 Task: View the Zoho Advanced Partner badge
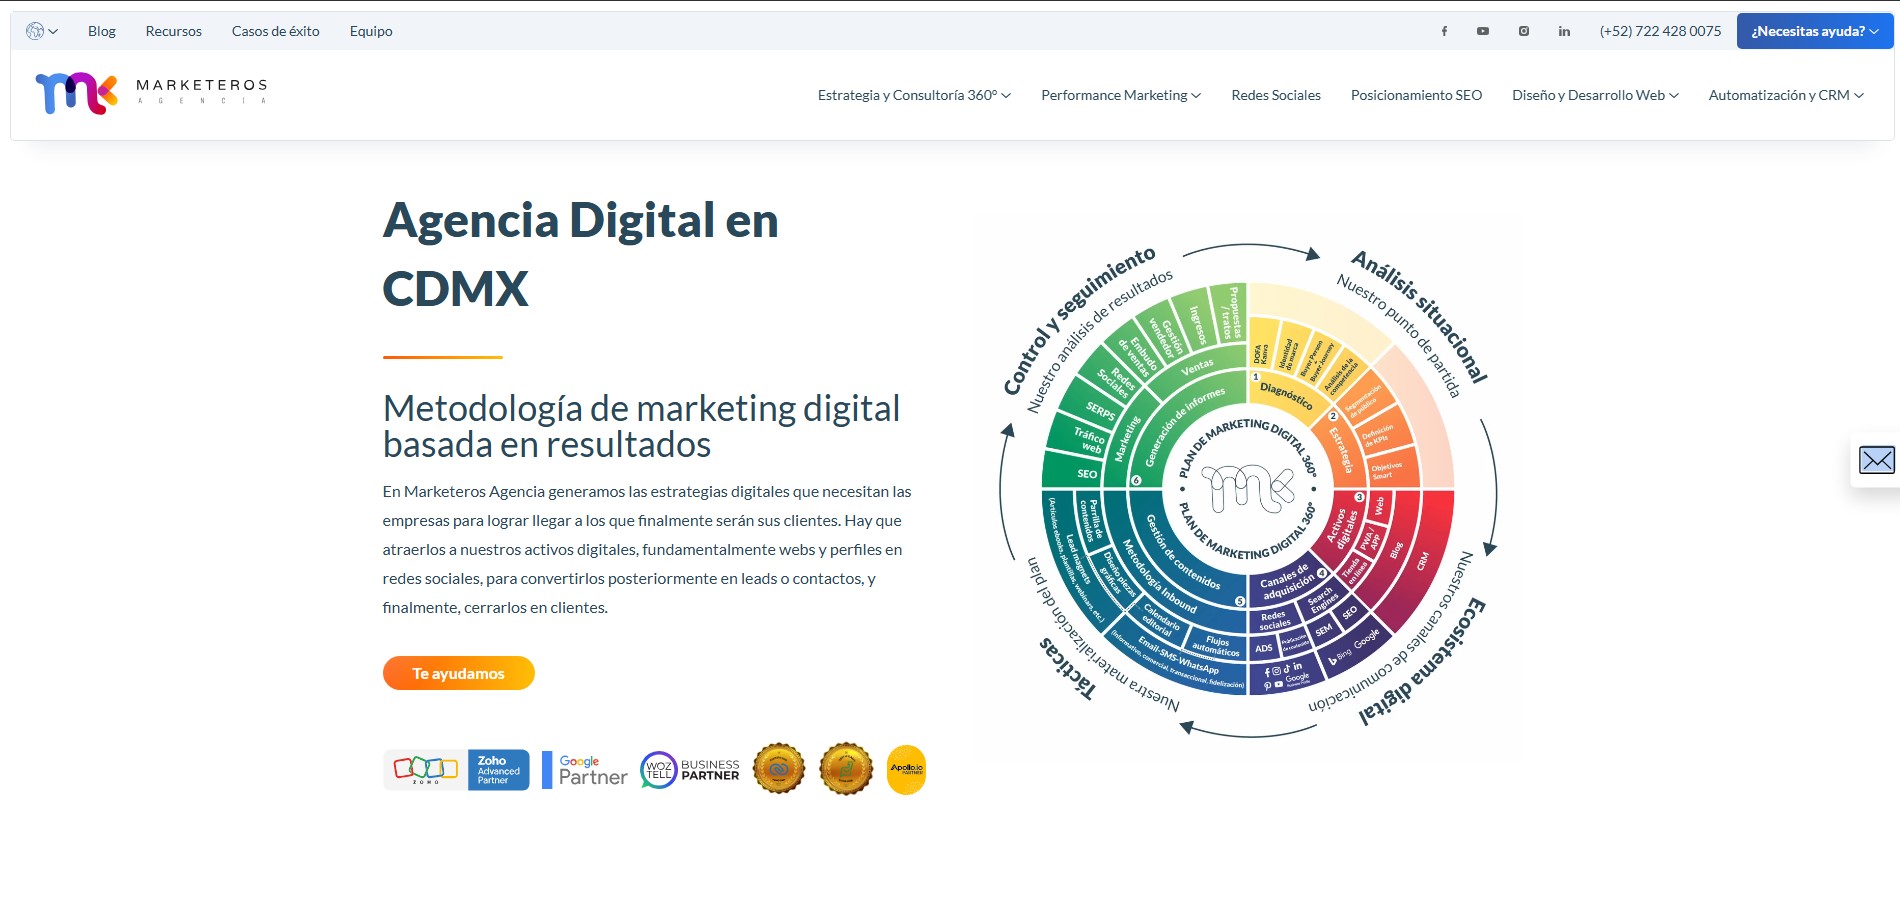click(x=456, y=770)
